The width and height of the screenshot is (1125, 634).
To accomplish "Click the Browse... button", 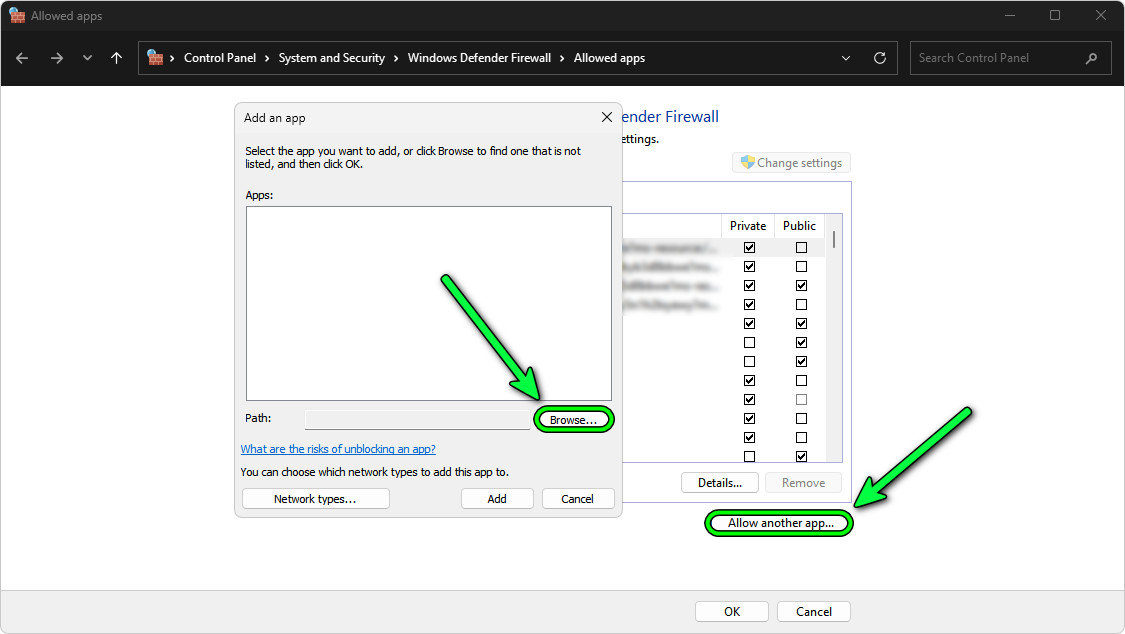I will point(574,420).
